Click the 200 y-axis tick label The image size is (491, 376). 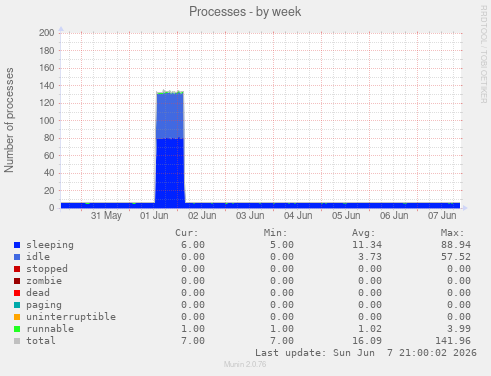point(46,33)
